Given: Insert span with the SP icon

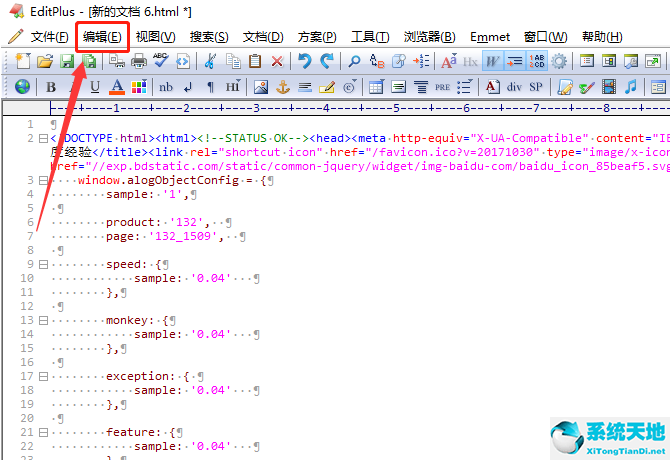Looking at the screenshot, I should click(x=535, y=87).
